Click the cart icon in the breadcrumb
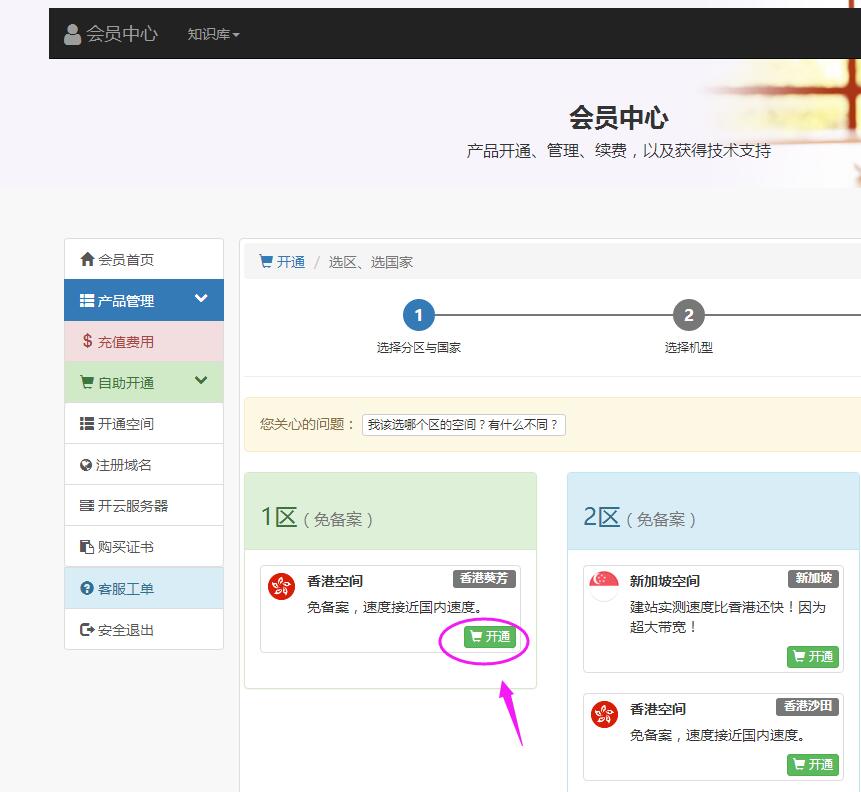Image resolution: width=861 pixels, height=792 pixels. point(266,261)
